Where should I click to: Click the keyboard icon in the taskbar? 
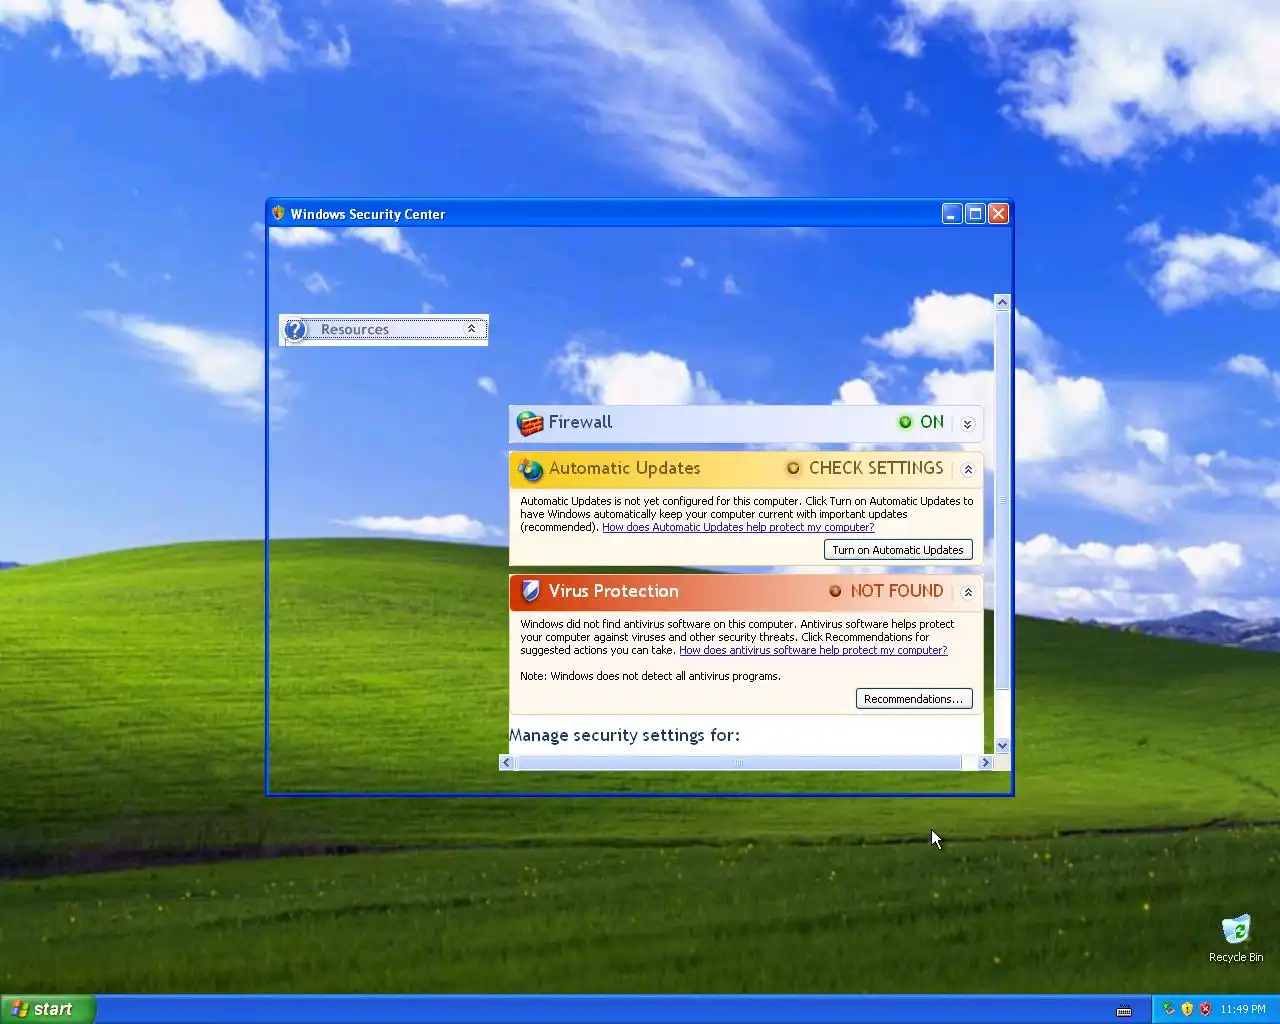1124,1010
